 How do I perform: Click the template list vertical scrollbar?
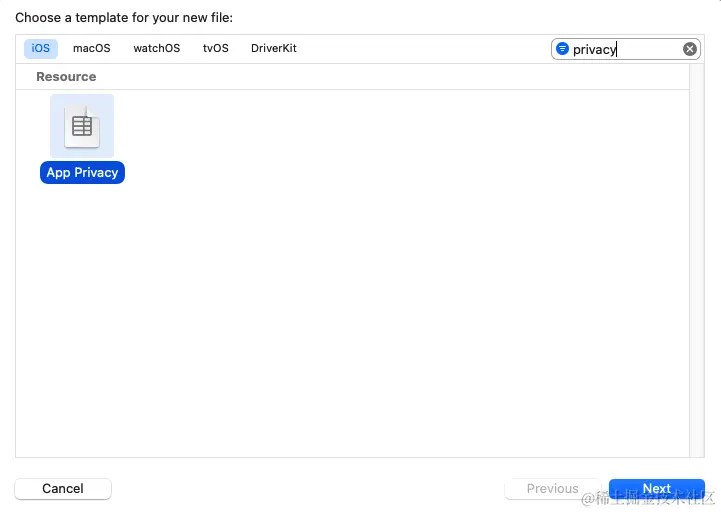(697, 260)
